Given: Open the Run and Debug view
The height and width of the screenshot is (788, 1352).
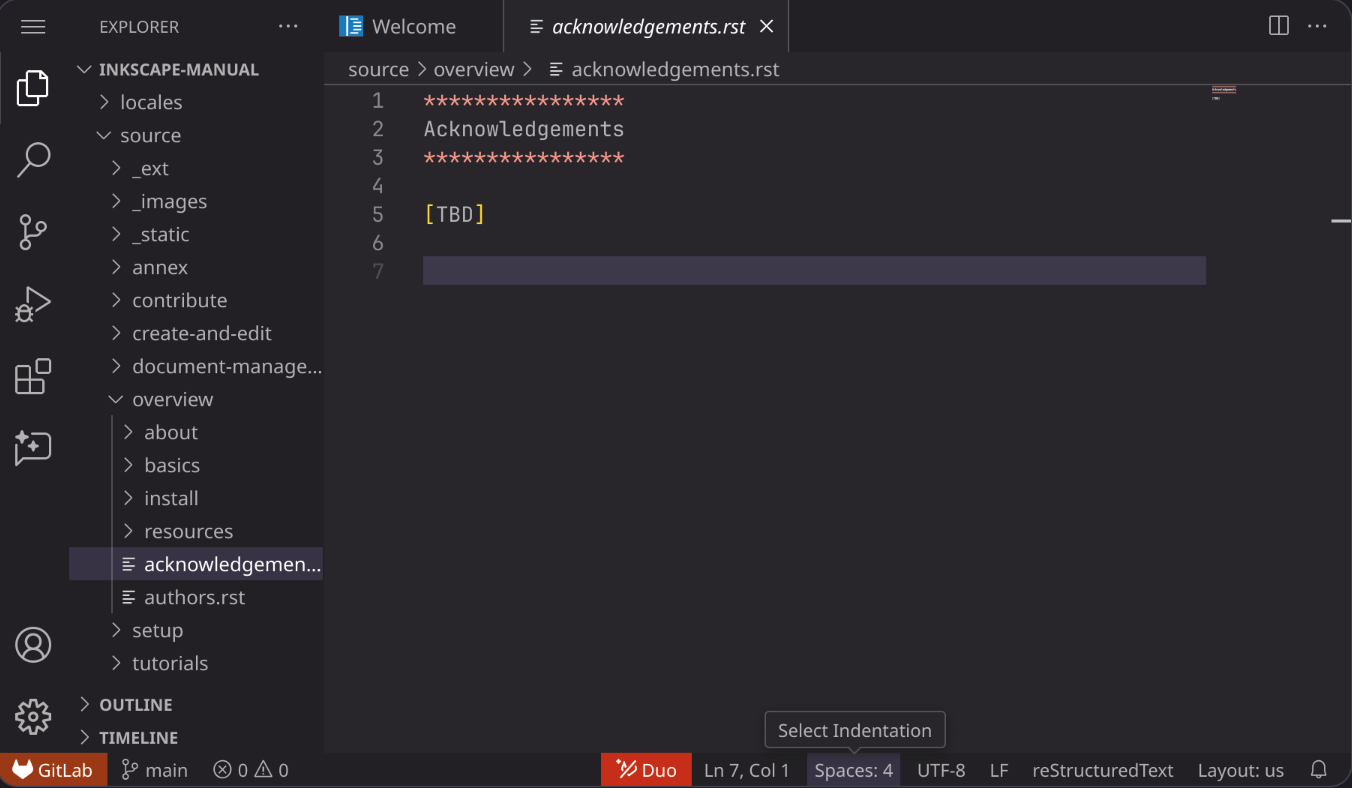Looking at the screenshot, I should [33, 304].
